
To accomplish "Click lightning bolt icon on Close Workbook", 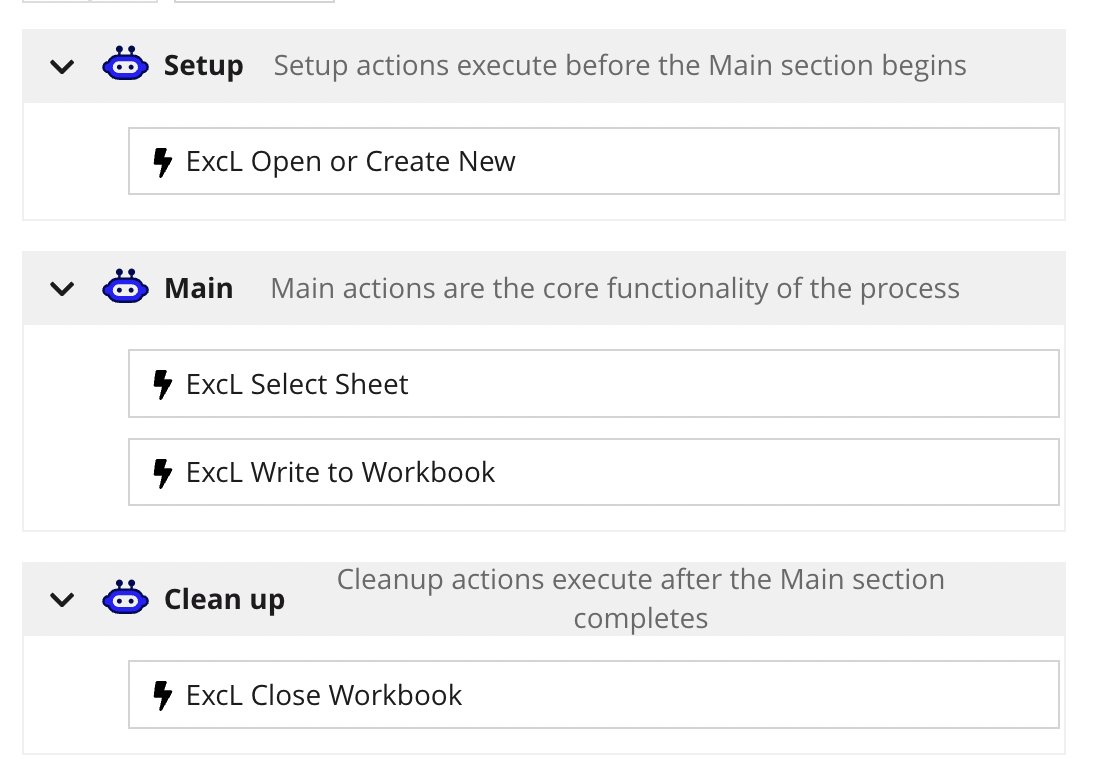I will coord(163,696).
